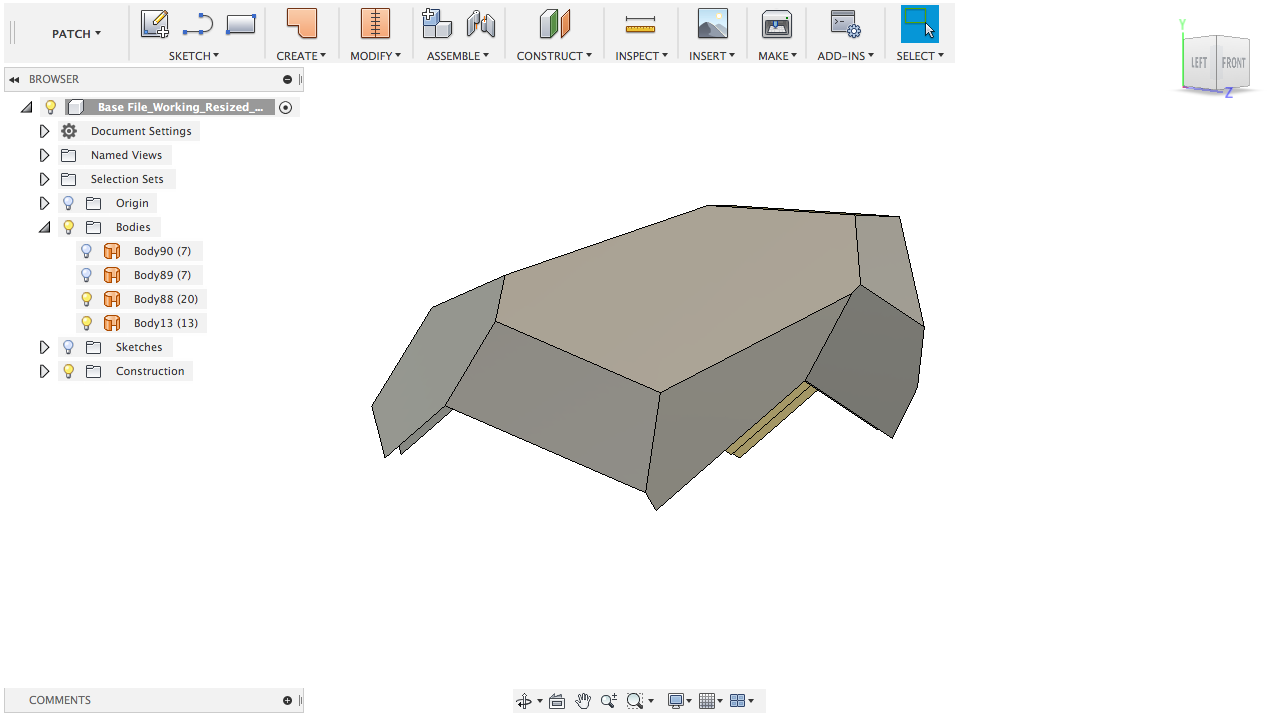Open Grid and Snaps settings icon
Image resolution: width=1280 pixels, height=715 pixels.
coord(707,701)
